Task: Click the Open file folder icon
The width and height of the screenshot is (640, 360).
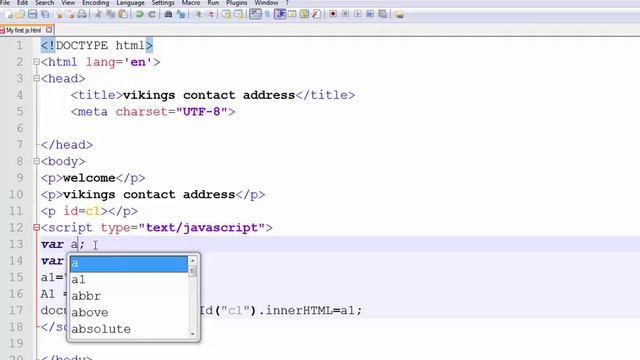Action: point(20,15)
